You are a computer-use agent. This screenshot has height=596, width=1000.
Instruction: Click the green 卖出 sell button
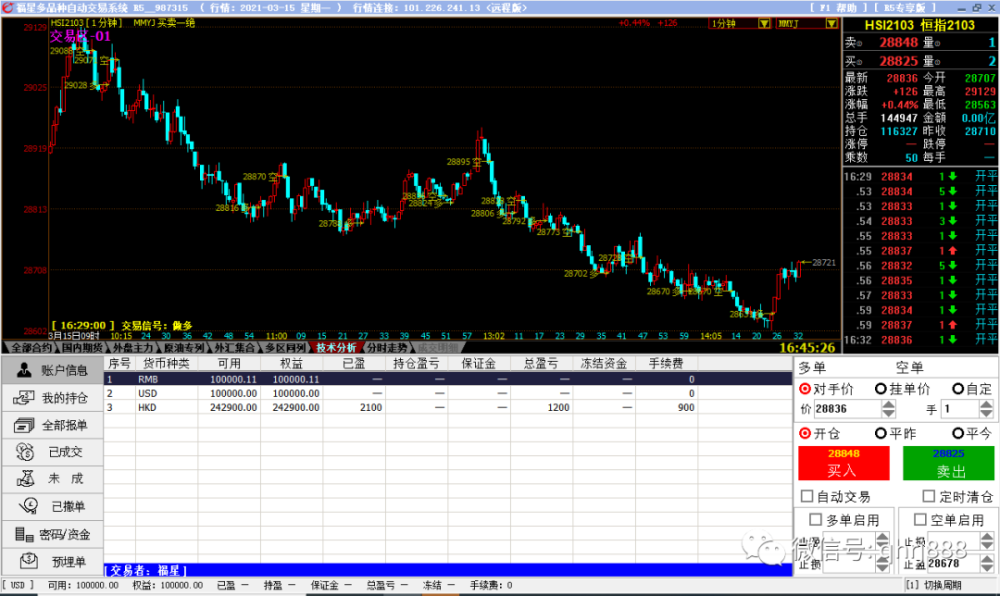coord(948,463)
